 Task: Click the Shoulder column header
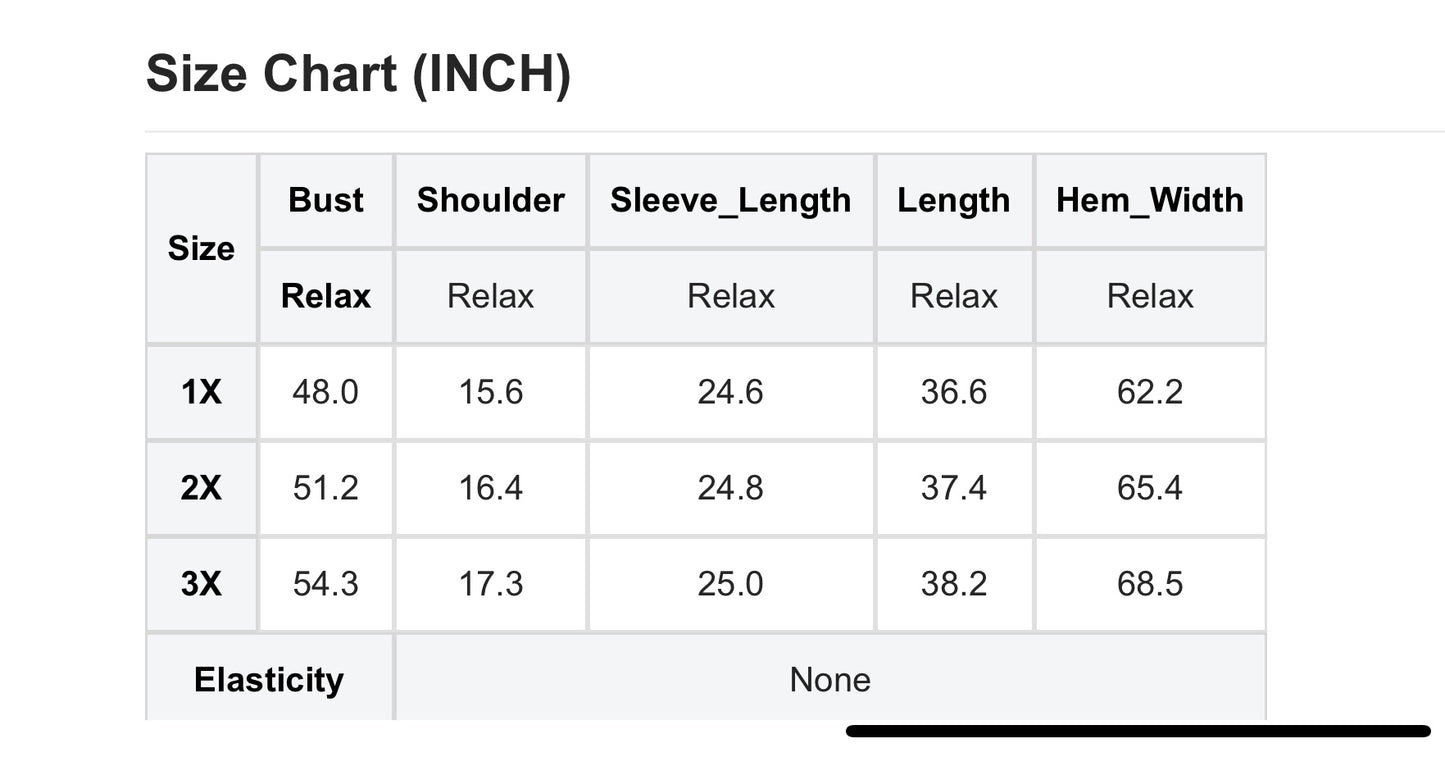click(491, 200)
